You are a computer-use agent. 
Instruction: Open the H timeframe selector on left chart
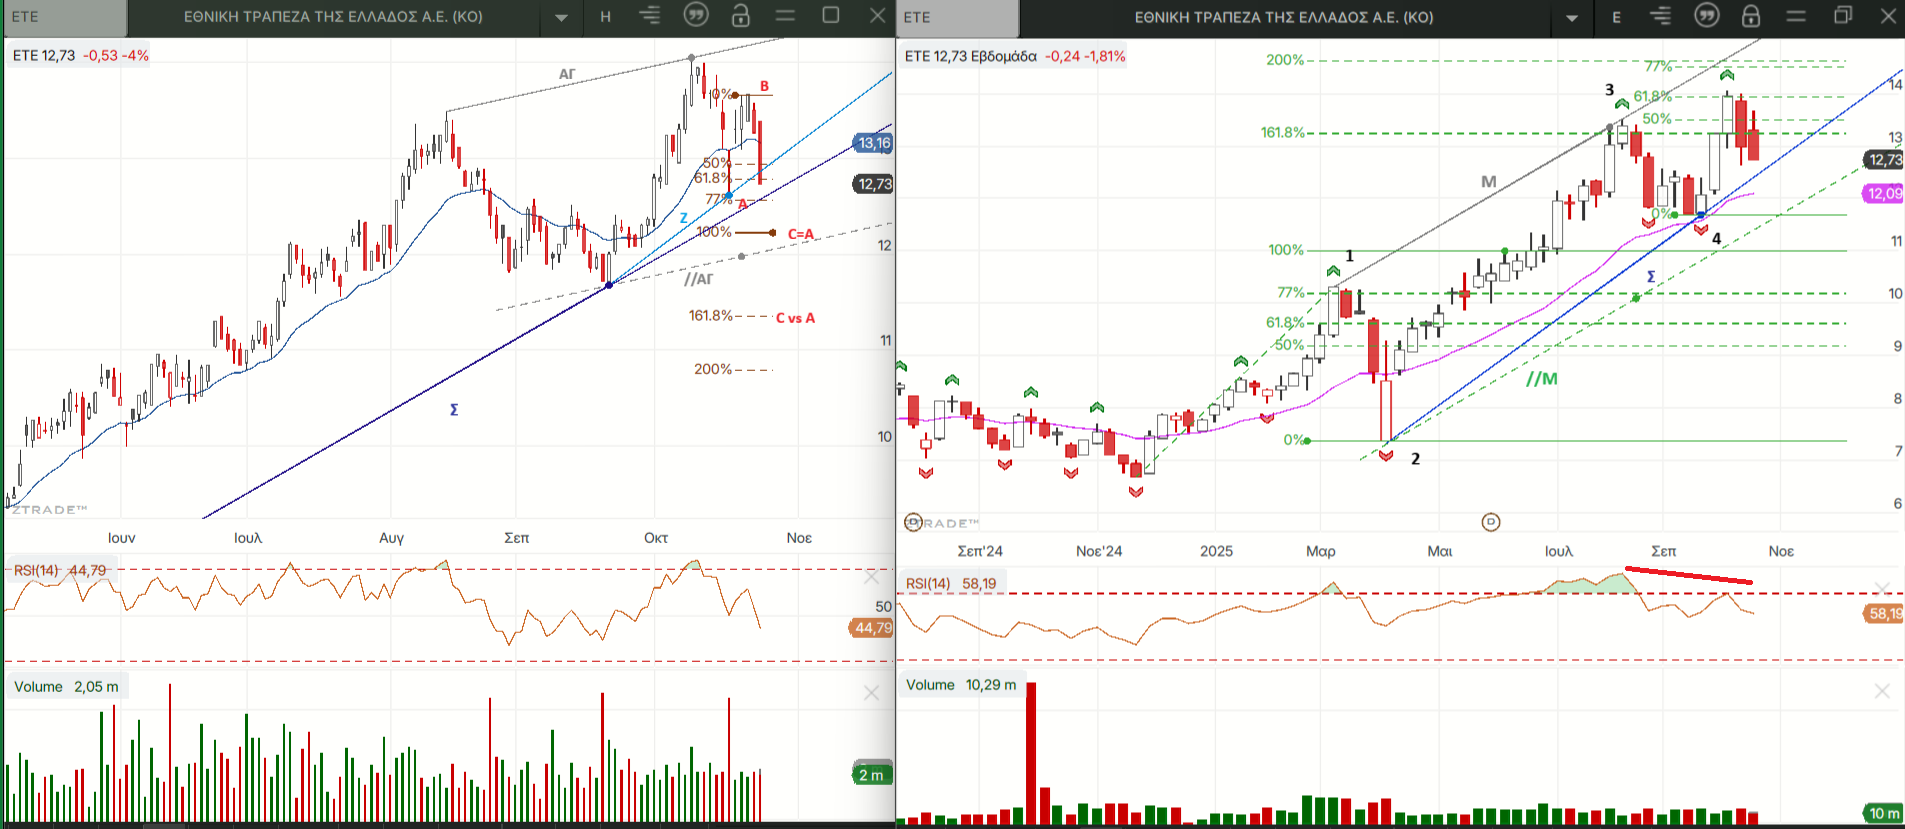pyautogui.click(x=605, y=16)
